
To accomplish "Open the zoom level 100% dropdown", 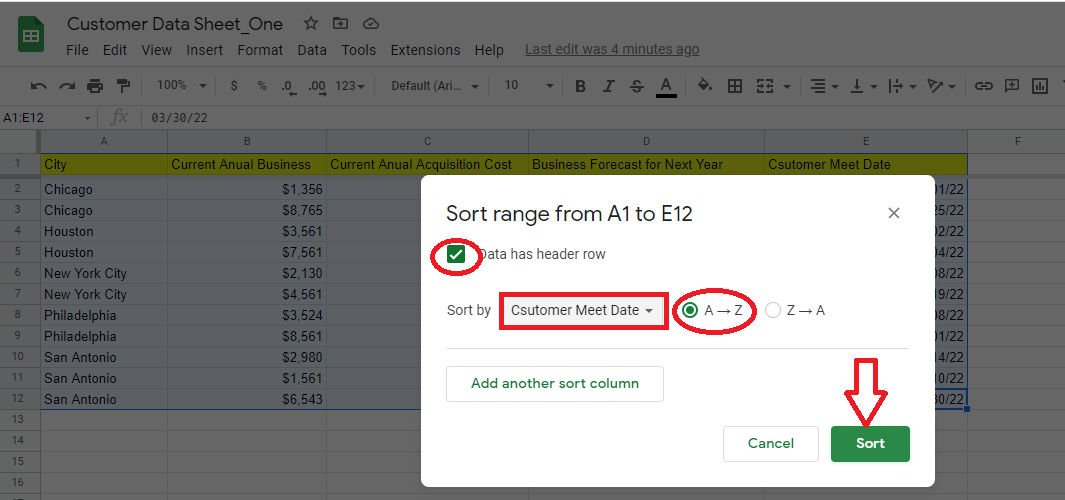I will pyautogui.click(x=181, y=86).
